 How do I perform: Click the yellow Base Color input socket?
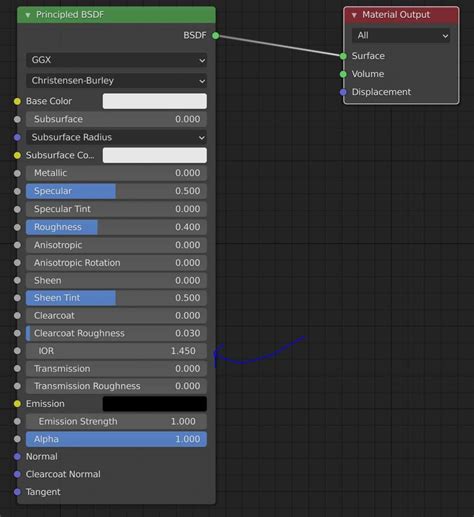tap(17, 101)
